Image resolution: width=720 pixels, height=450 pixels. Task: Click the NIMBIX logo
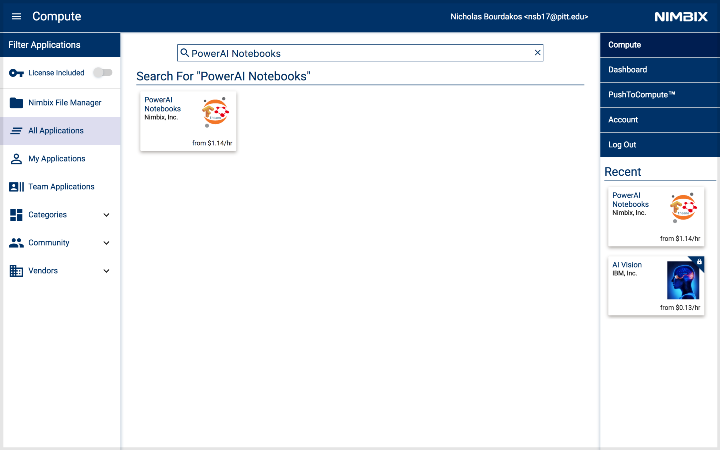tap(681, 17)
